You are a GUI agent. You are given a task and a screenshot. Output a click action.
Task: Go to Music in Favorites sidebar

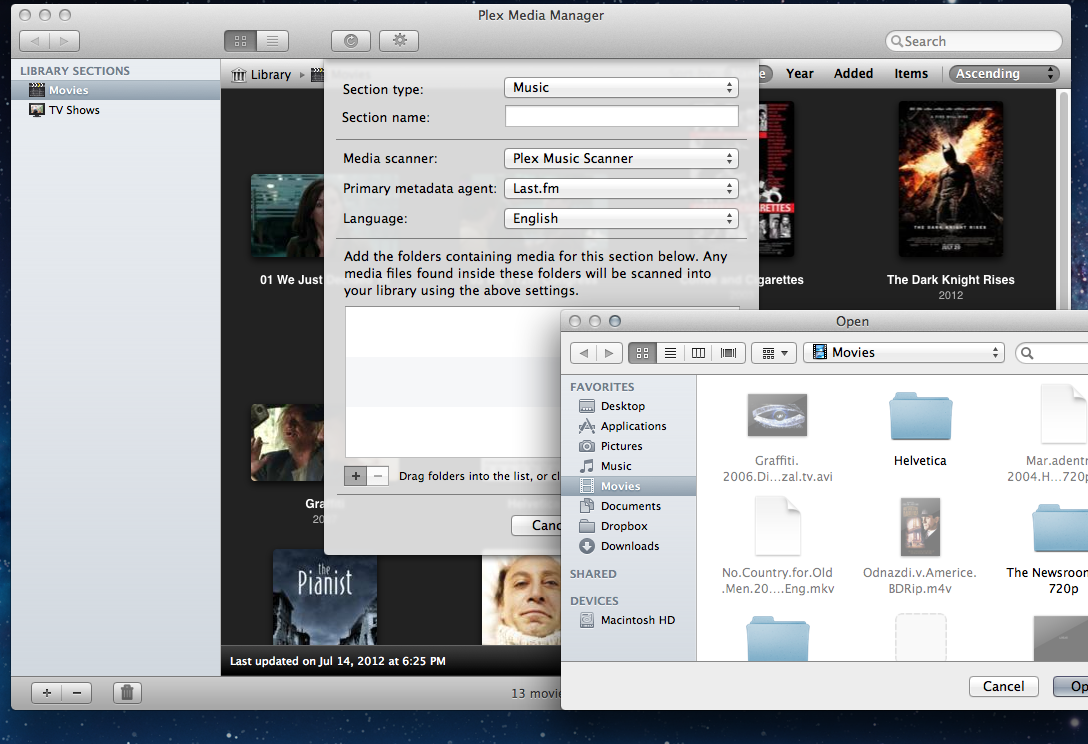coord(629,466)
